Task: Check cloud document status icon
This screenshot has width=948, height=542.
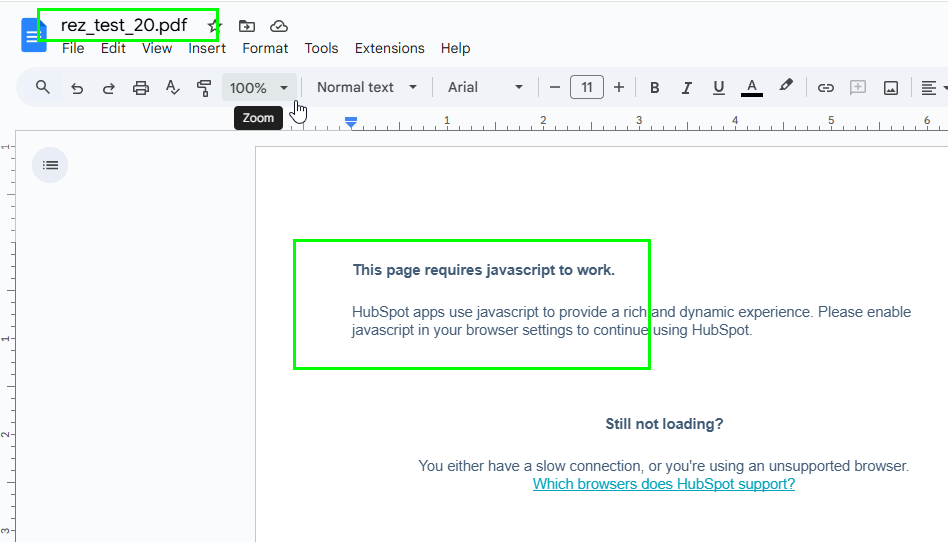Action: point(279,26)
